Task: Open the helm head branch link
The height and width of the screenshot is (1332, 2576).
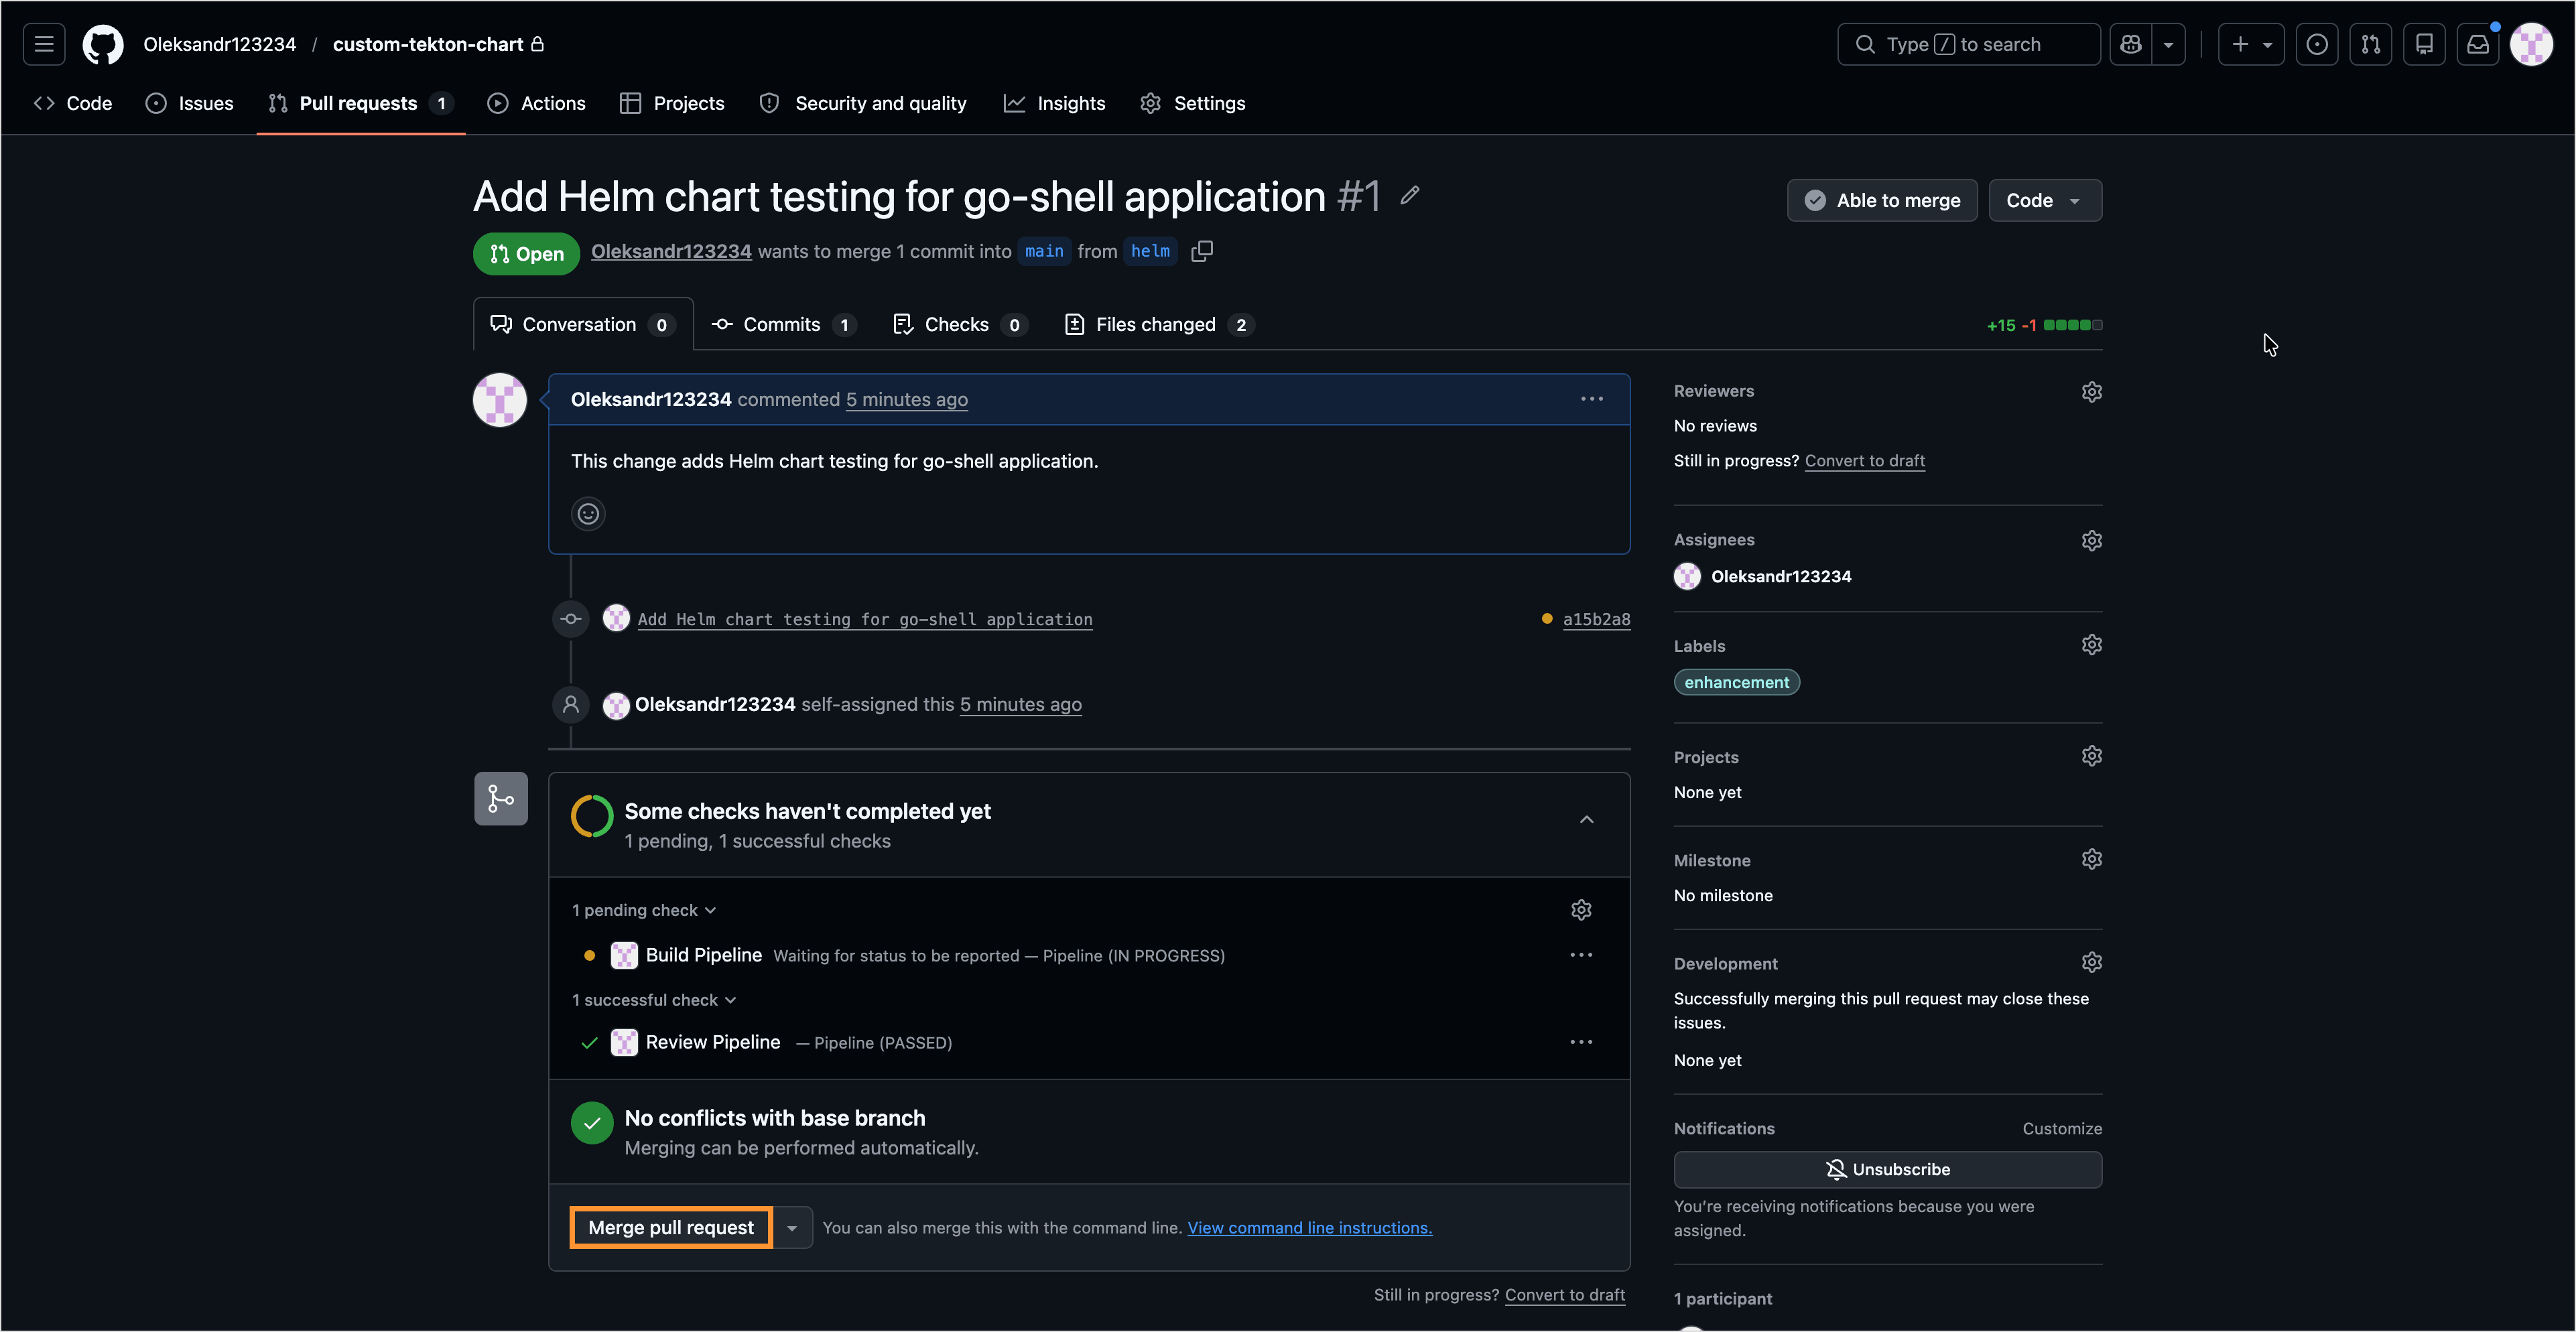Action: tap(1150, 251)
